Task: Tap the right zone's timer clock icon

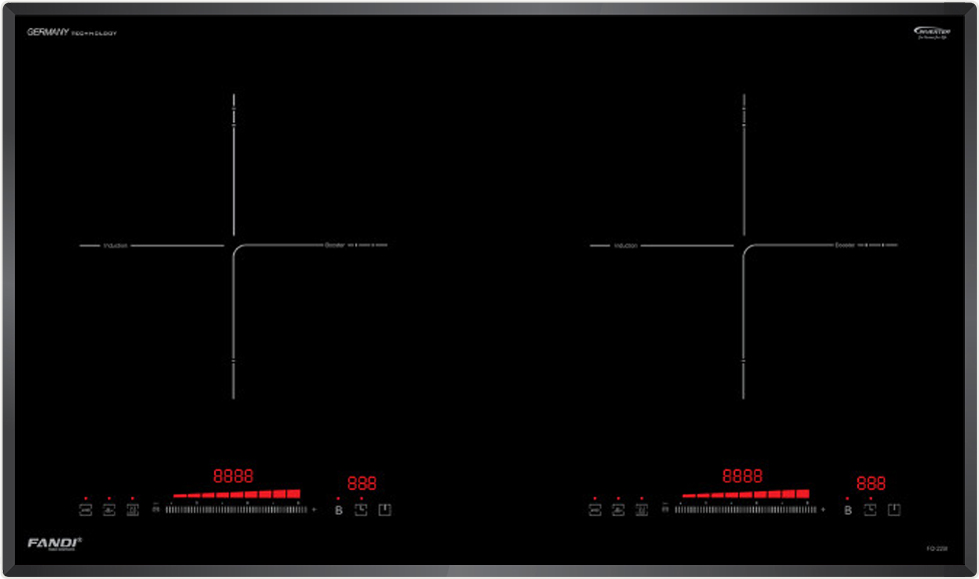Action: (870, 510)
